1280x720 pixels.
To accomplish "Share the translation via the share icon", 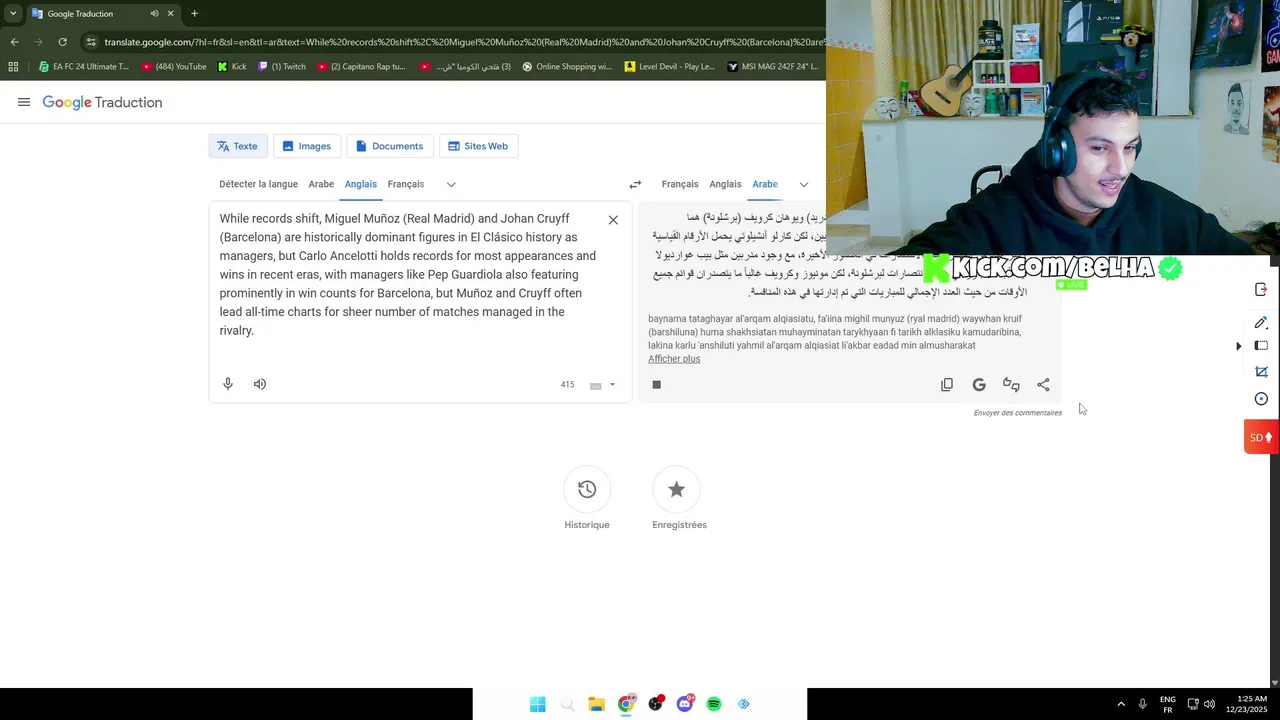I will (1043, 384).
